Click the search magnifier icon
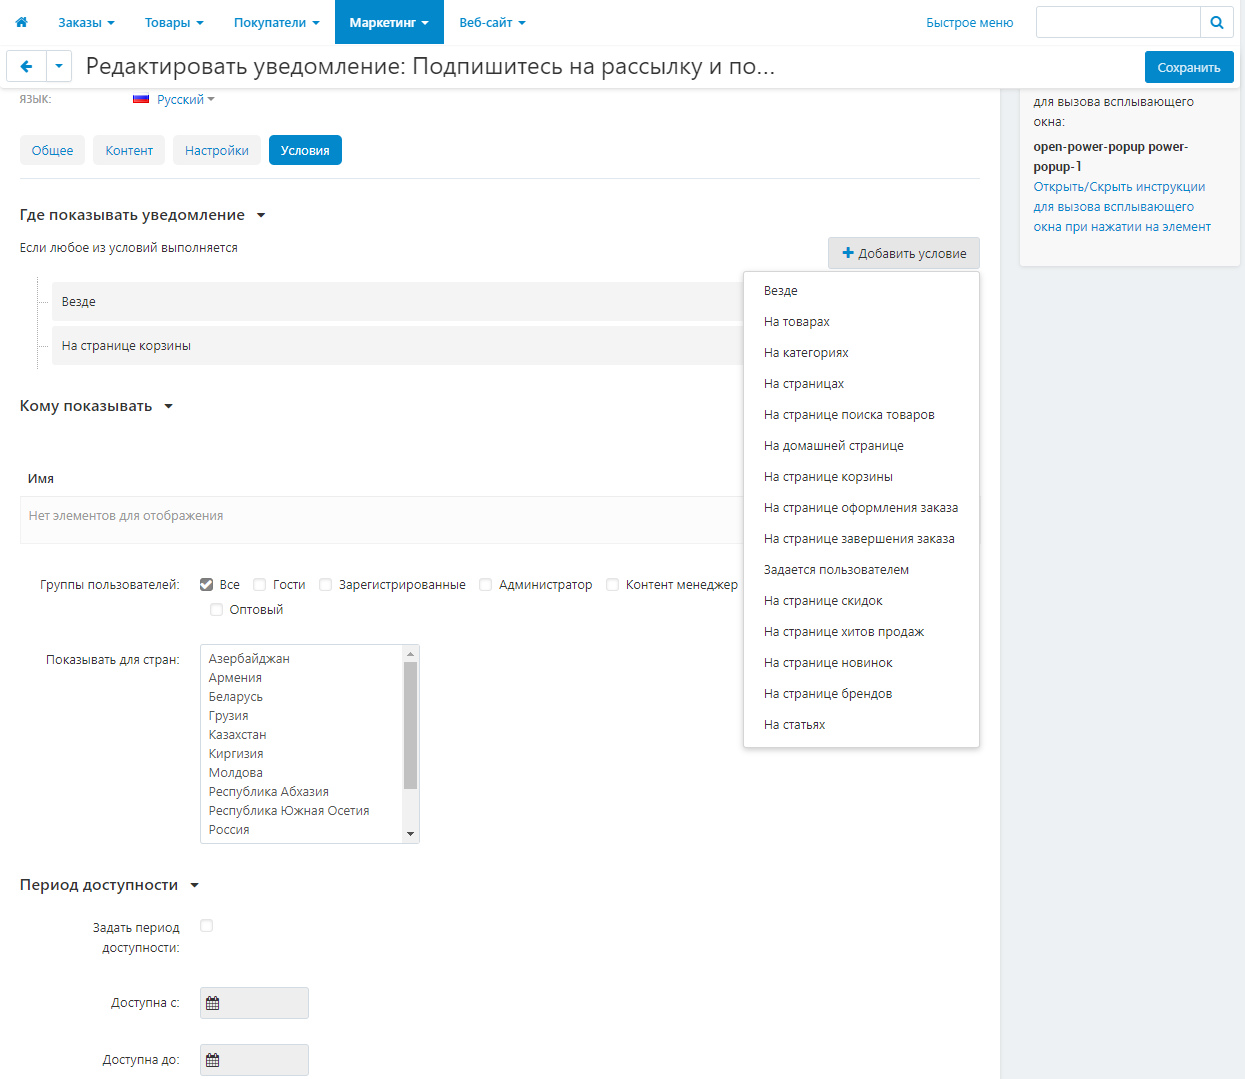This screenshot has height=1079, width=1245. point(1217,22)
